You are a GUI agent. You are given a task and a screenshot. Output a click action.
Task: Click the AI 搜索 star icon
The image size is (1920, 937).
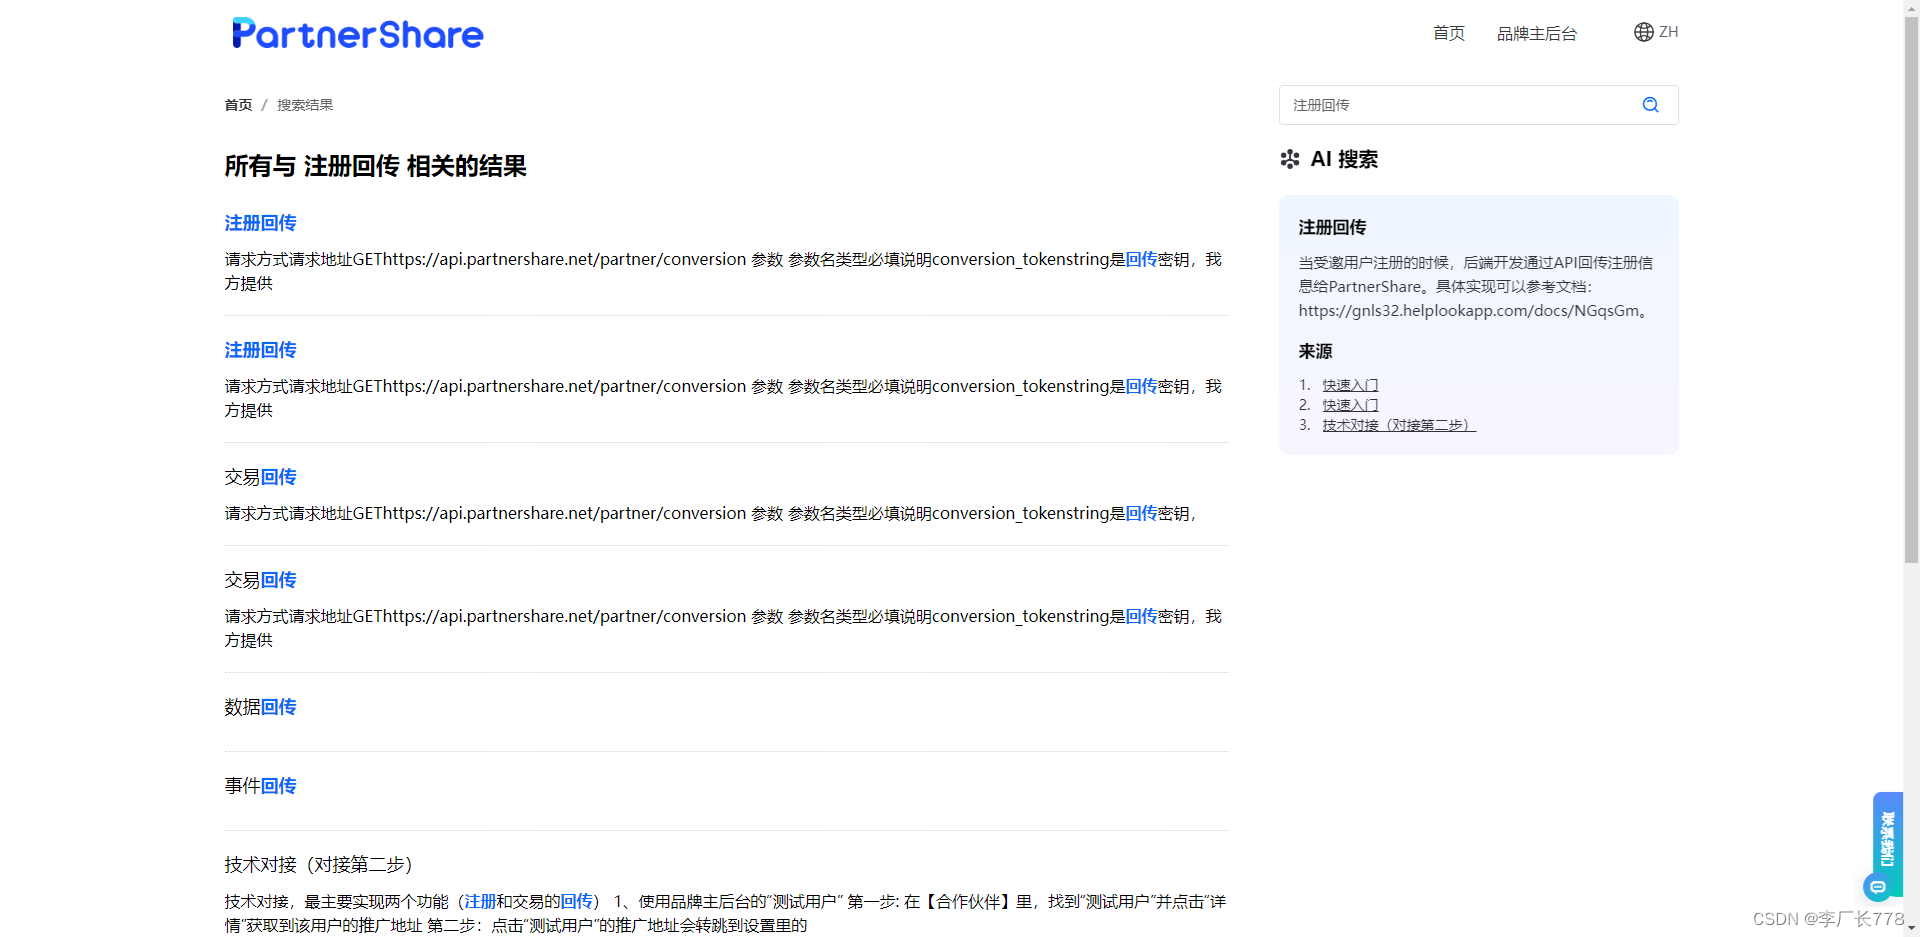coord(1290,159)
